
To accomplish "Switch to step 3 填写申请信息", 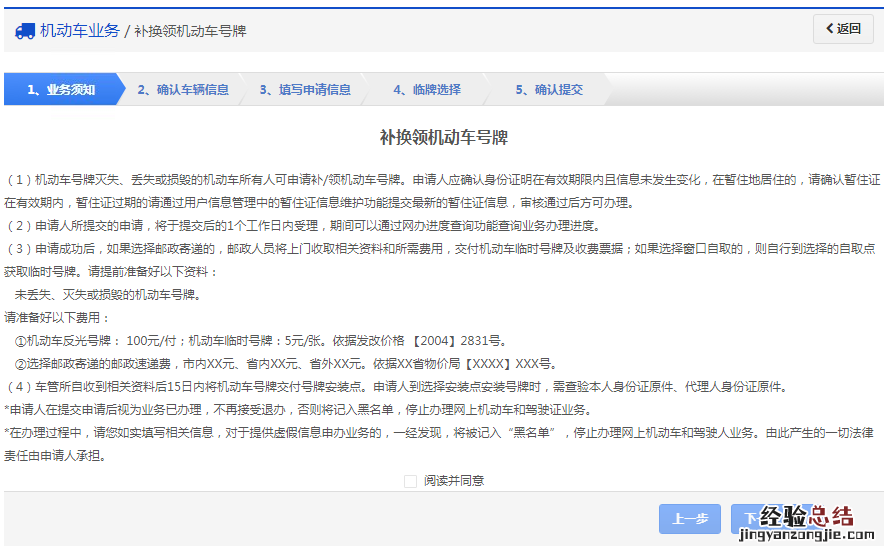I will click(305, 90).
